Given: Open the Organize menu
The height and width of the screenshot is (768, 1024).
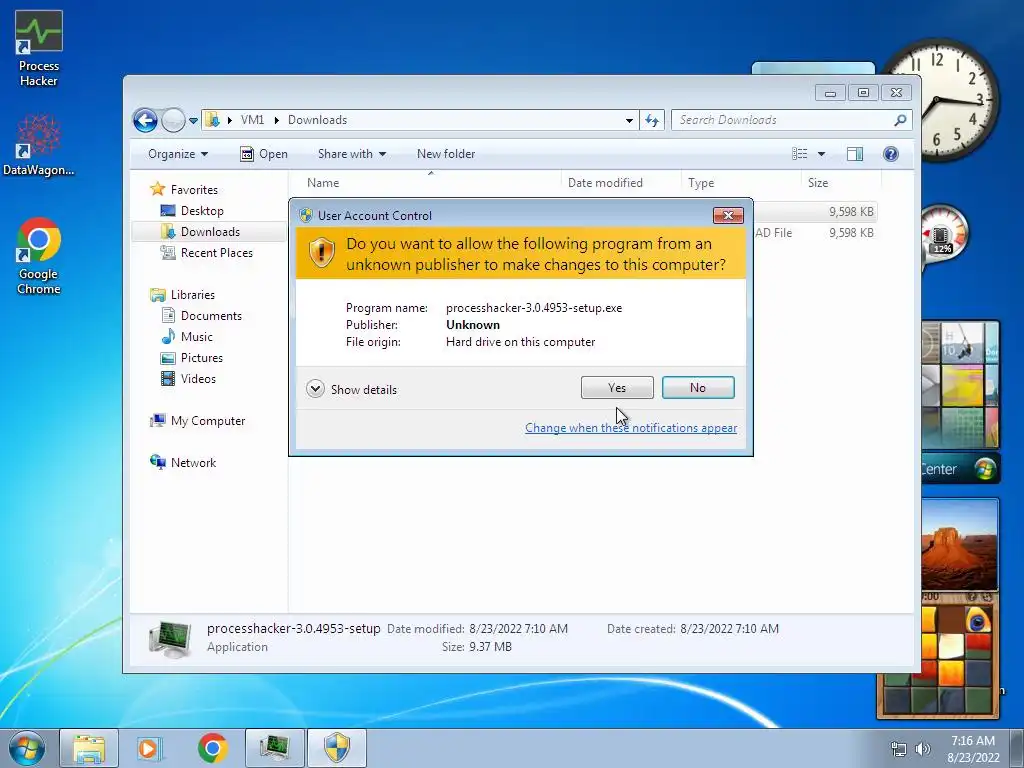Looking at the screenshot, I should 178,154.
